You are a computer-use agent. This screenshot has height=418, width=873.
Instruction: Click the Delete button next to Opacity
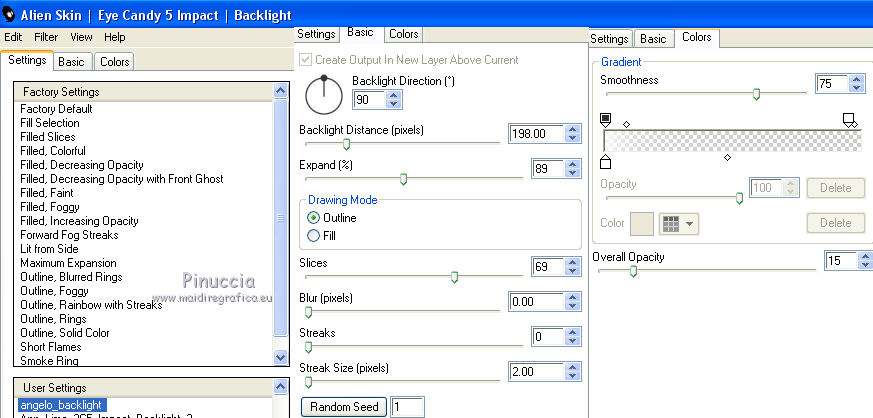point(836,188)
